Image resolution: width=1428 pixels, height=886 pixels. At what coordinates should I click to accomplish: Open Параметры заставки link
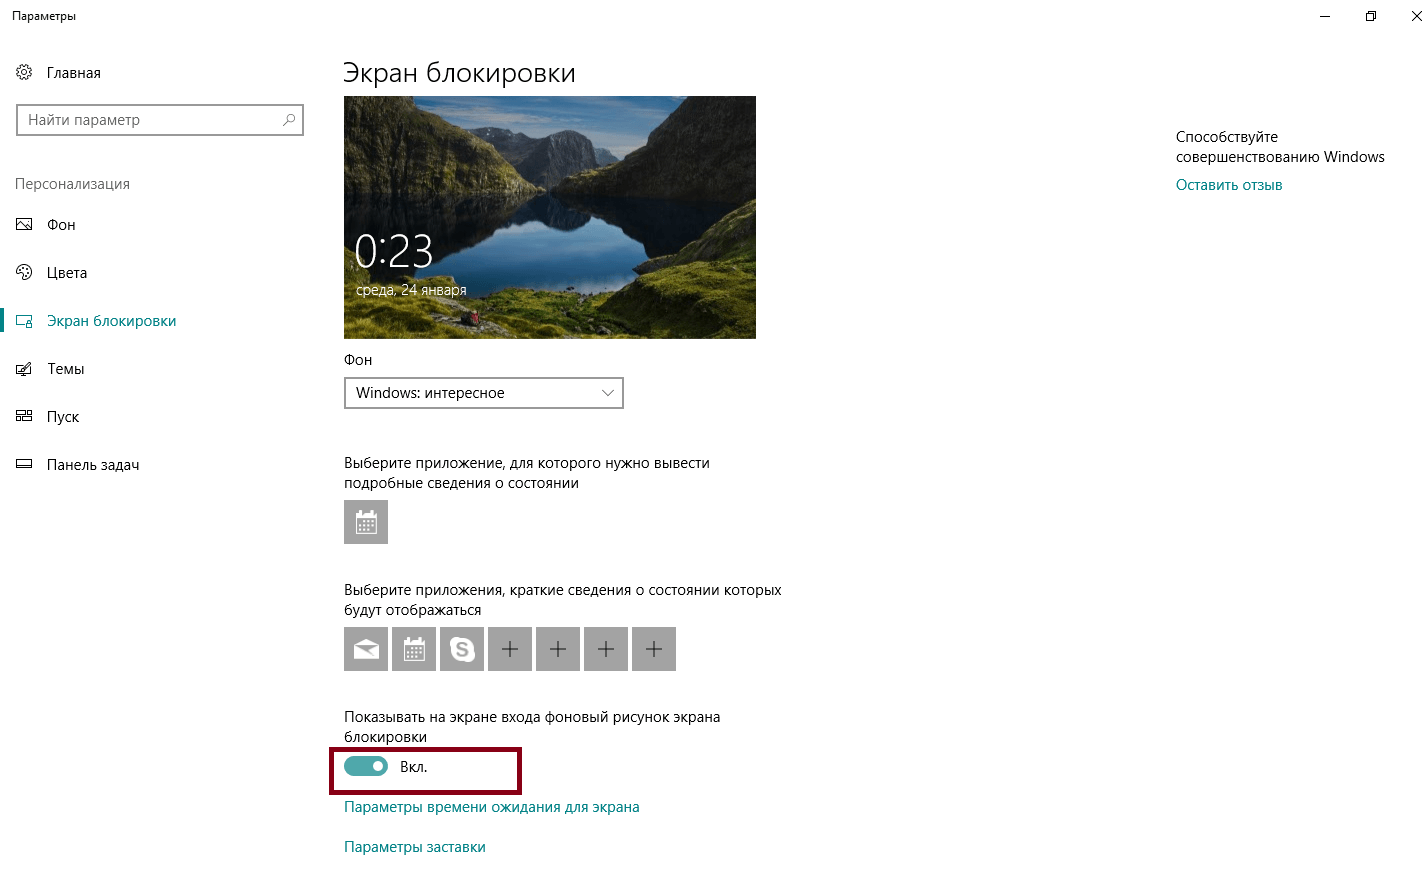415,847
